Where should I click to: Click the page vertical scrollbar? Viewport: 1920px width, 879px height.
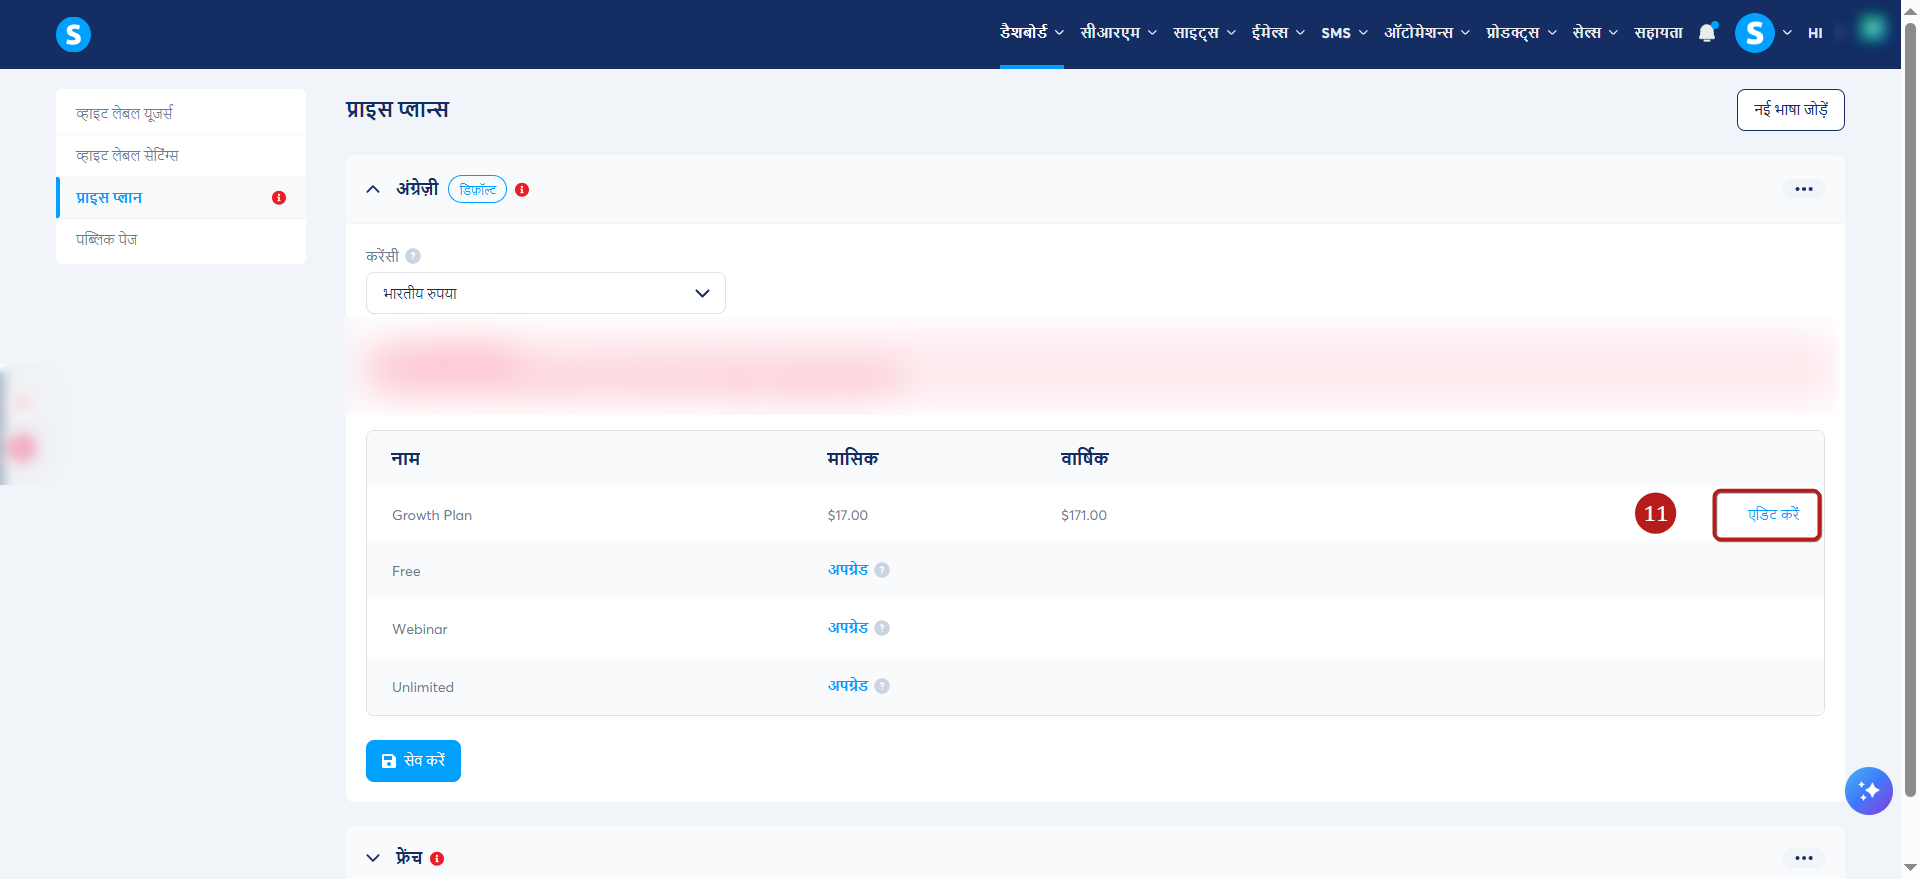click(1910, 410)
